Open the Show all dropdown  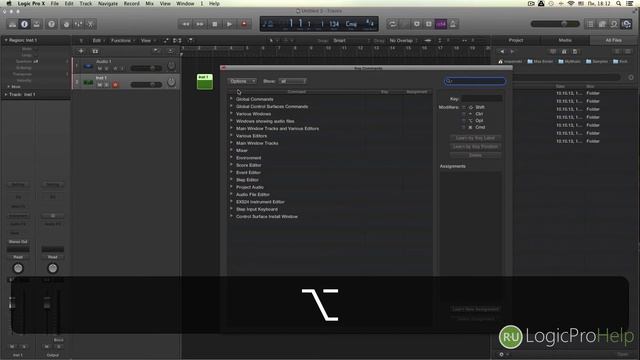[292, 81]
